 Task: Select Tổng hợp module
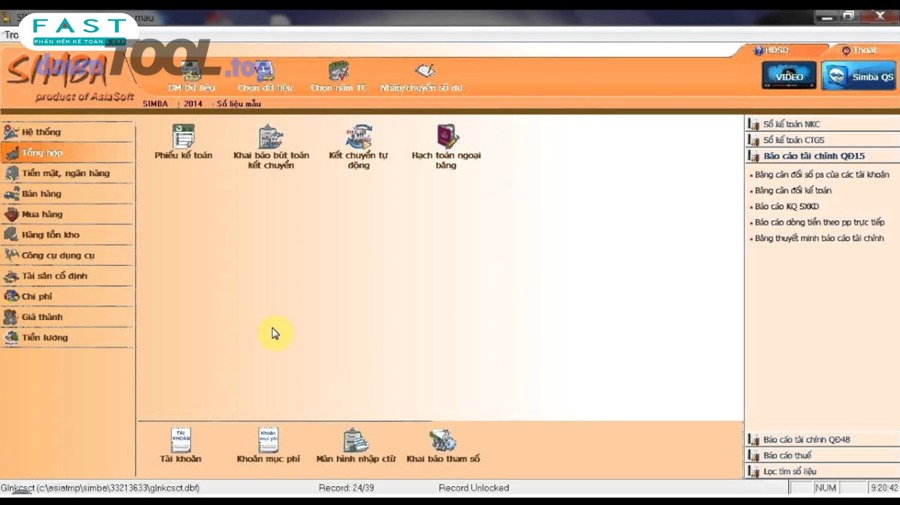[67, 153]
